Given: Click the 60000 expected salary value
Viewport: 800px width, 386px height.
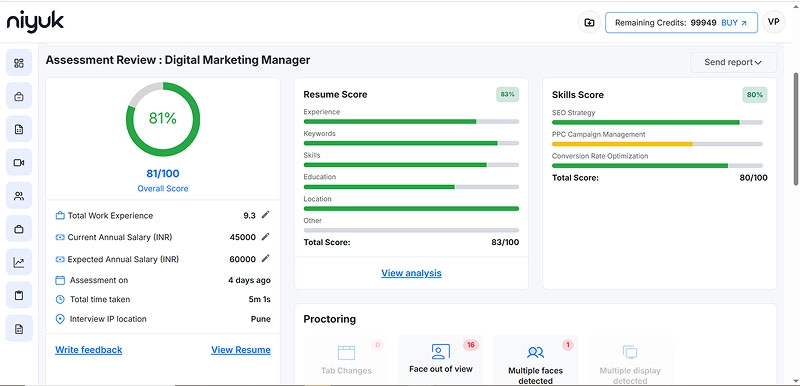Looking at the screenshot, I should click(x=243, y=259).
